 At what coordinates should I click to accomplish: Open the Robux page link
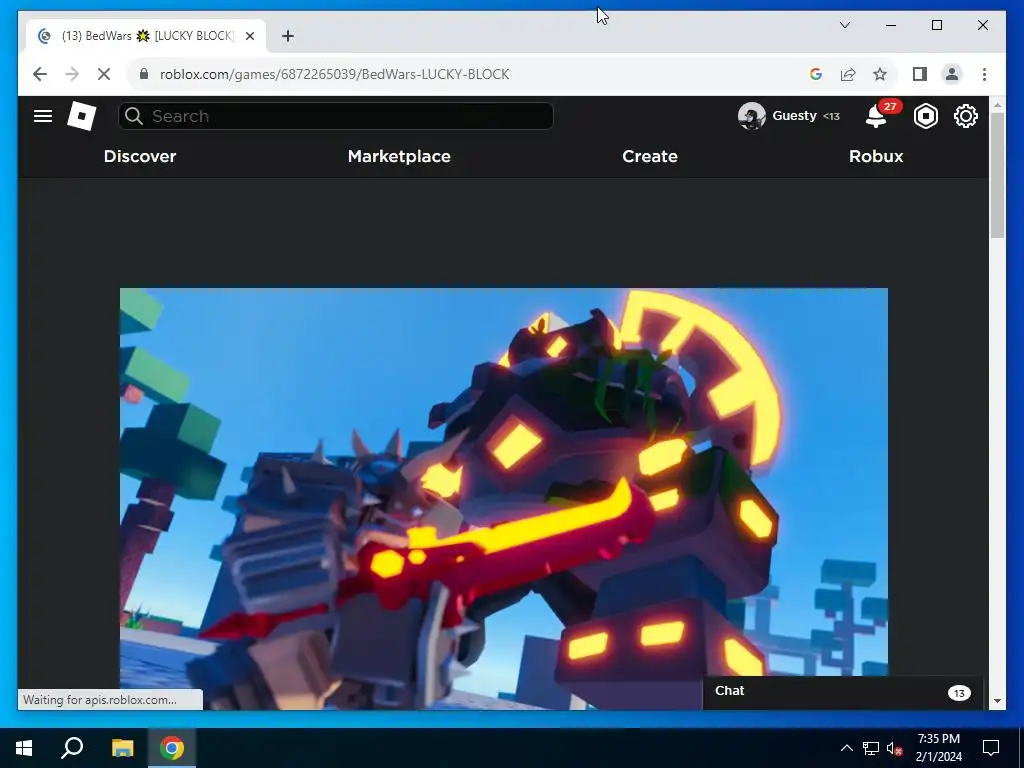(x=876, y=156)
